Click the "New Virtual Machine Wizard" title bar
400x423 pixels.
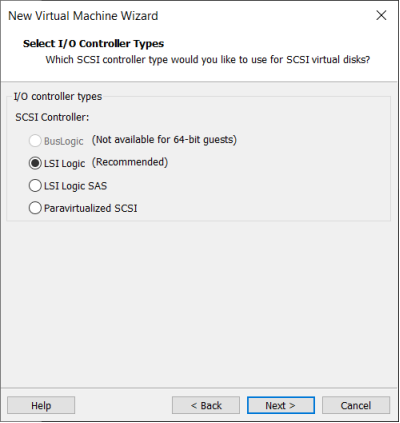click(83, 16)
